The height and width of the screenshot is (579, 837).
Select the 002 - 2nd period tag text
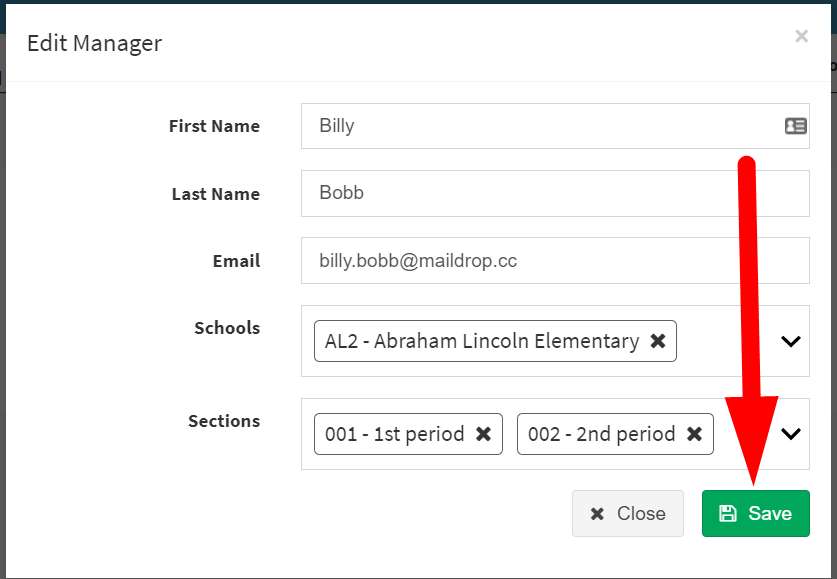(601, 434)
